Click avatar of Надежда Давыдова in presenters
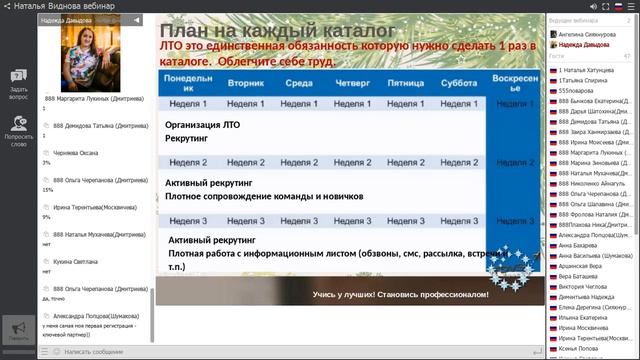640x360 pixels. click(x=553, y=45)
